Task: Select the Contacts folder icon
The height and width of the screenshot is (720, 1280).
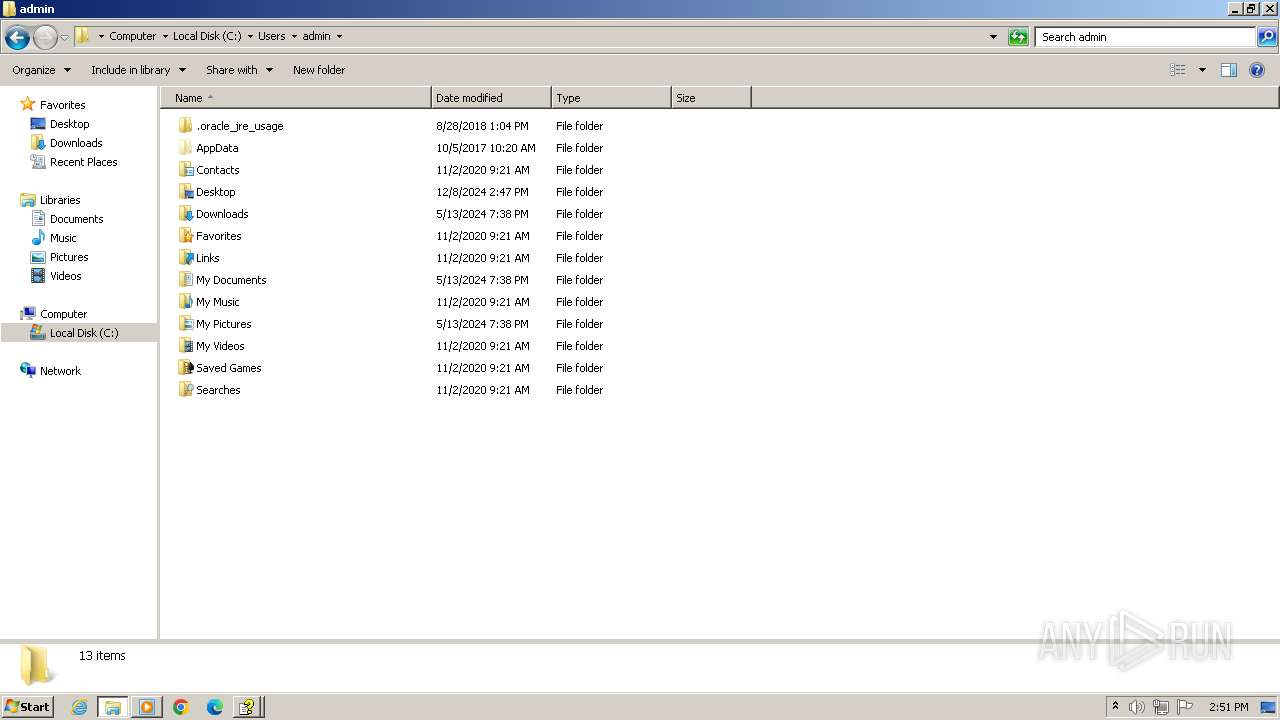Action: tap(185, 170)
